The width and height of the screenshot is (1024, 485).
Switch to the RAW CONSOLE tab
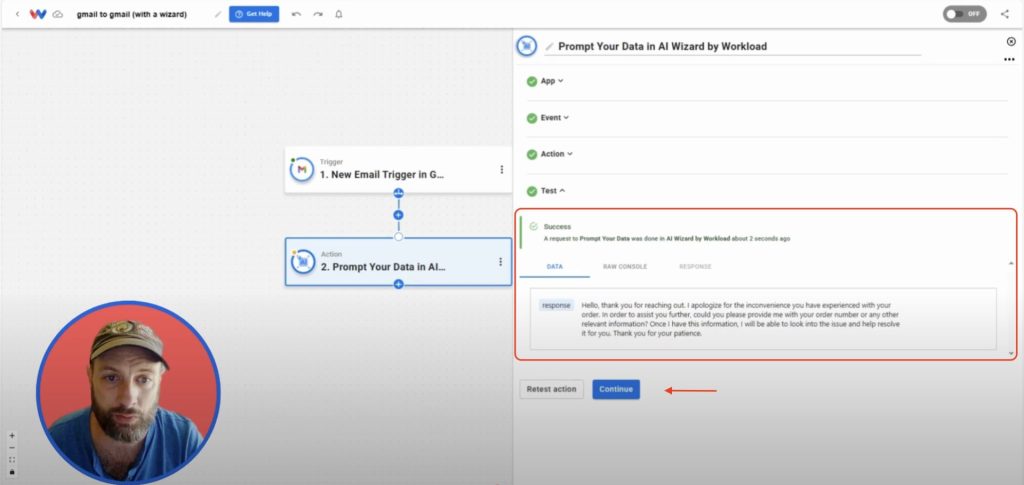625,266
